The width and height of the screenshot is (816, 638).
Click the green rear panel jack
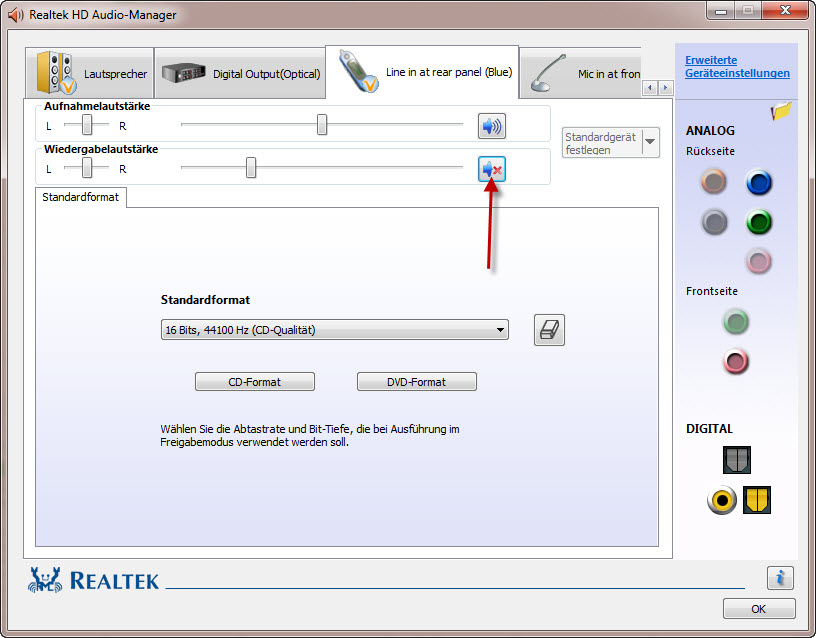[x=758, y=222]
